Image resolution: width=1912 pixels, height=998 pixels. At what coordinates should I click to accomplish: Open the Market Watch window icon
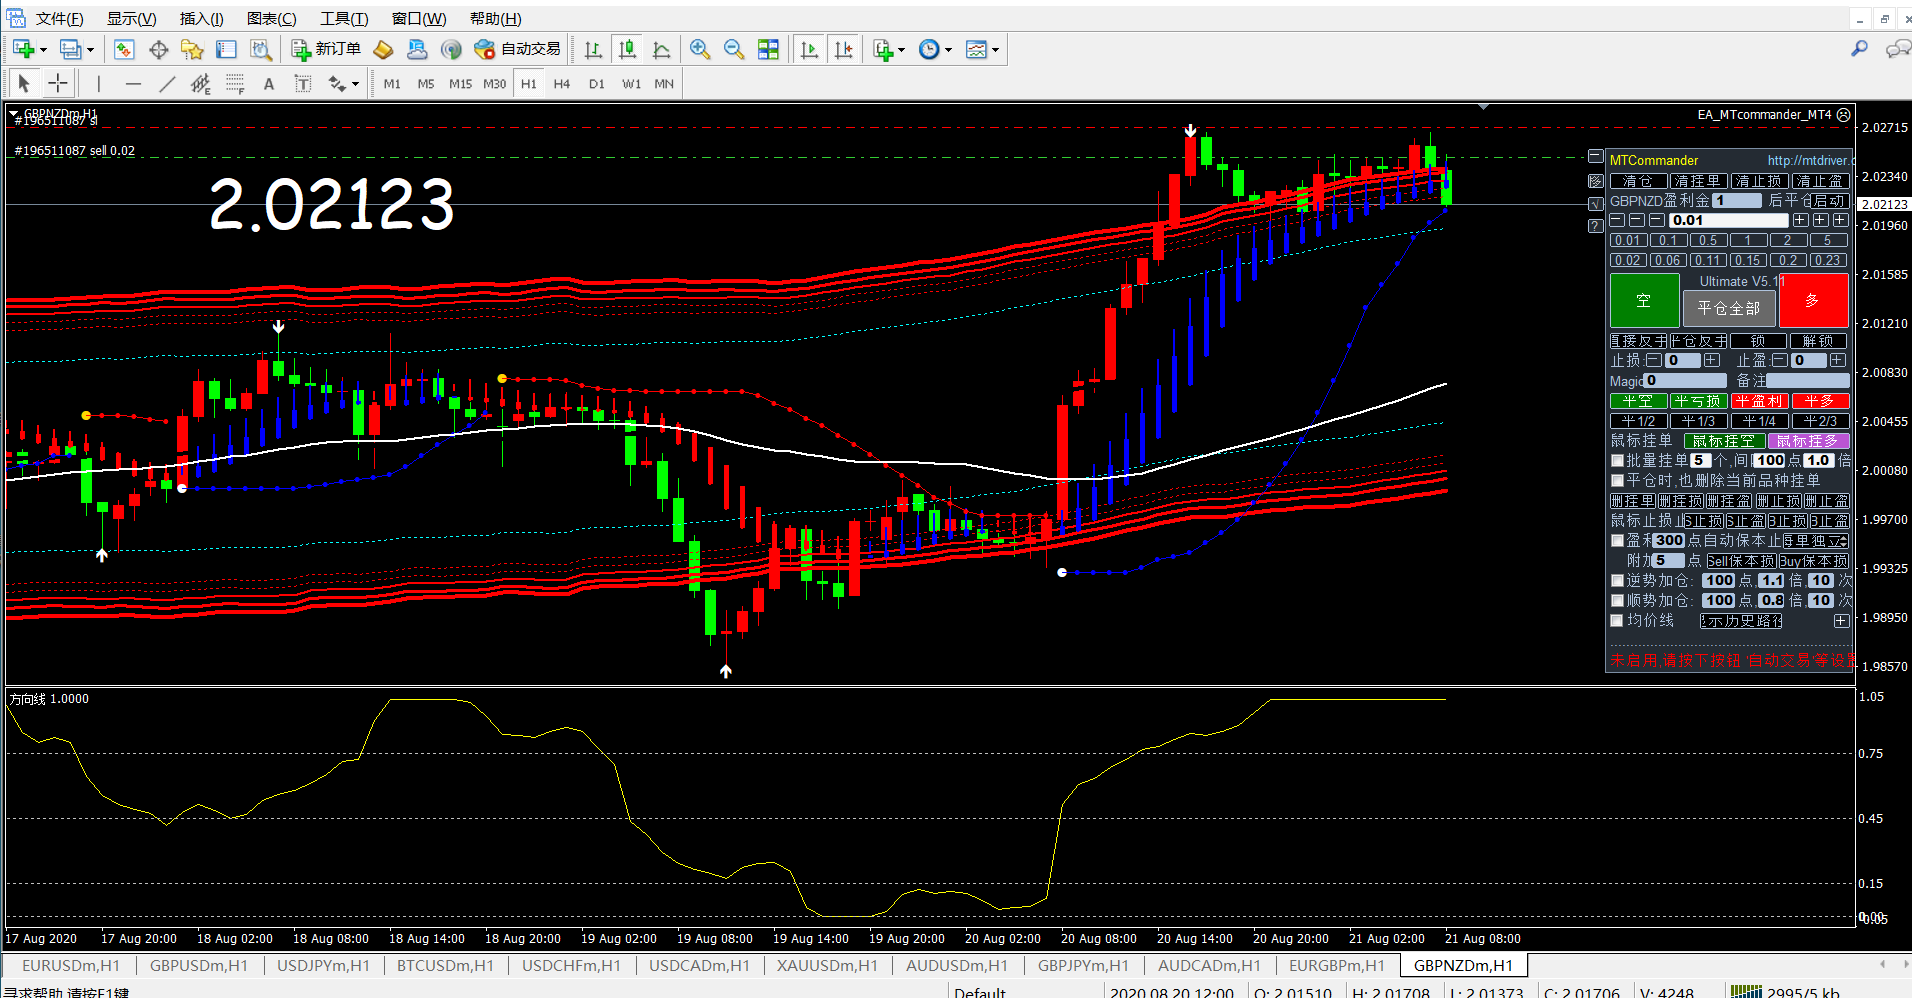[x=124, y=49]
